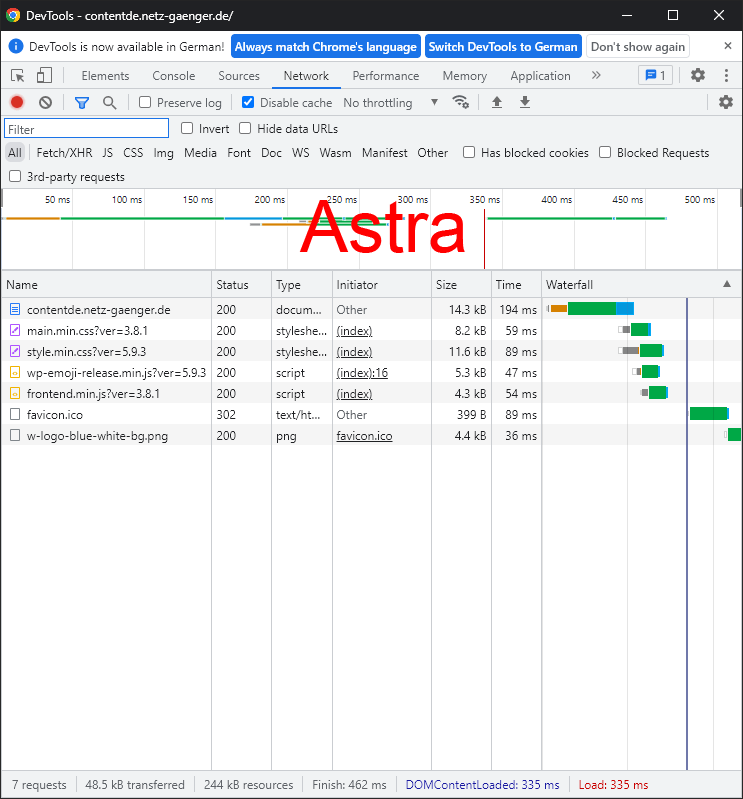Image resolution: width=743 pixels, height=799 pixels.
Task: Expand more DevTools tabs chevron
Action: click(x=596, y=75)
